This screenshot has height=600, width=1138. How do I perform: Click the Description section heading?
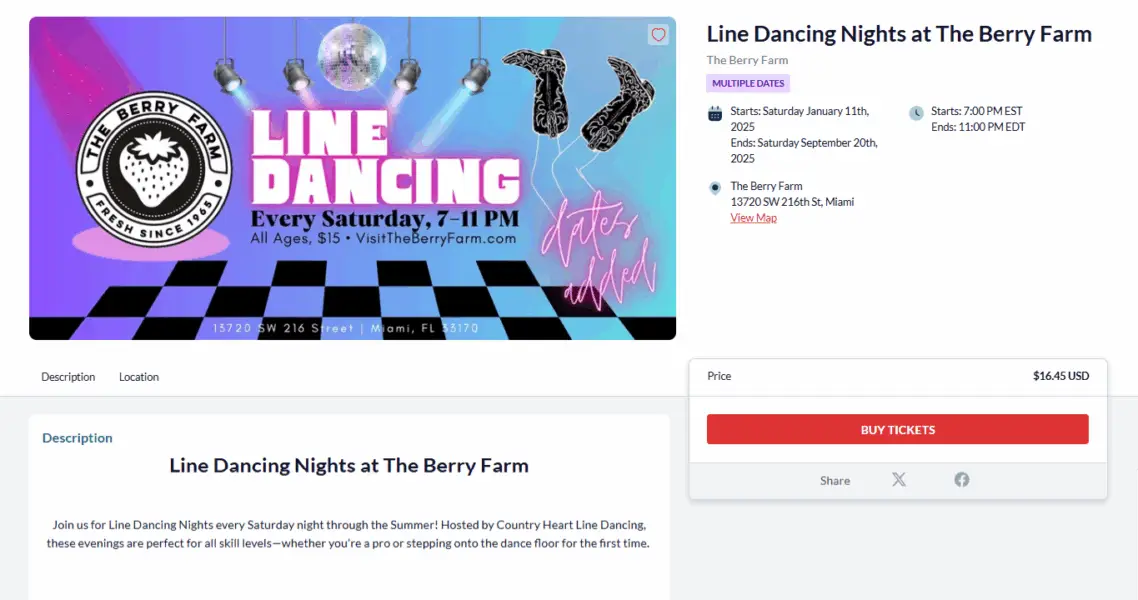(x=77, y=437)
